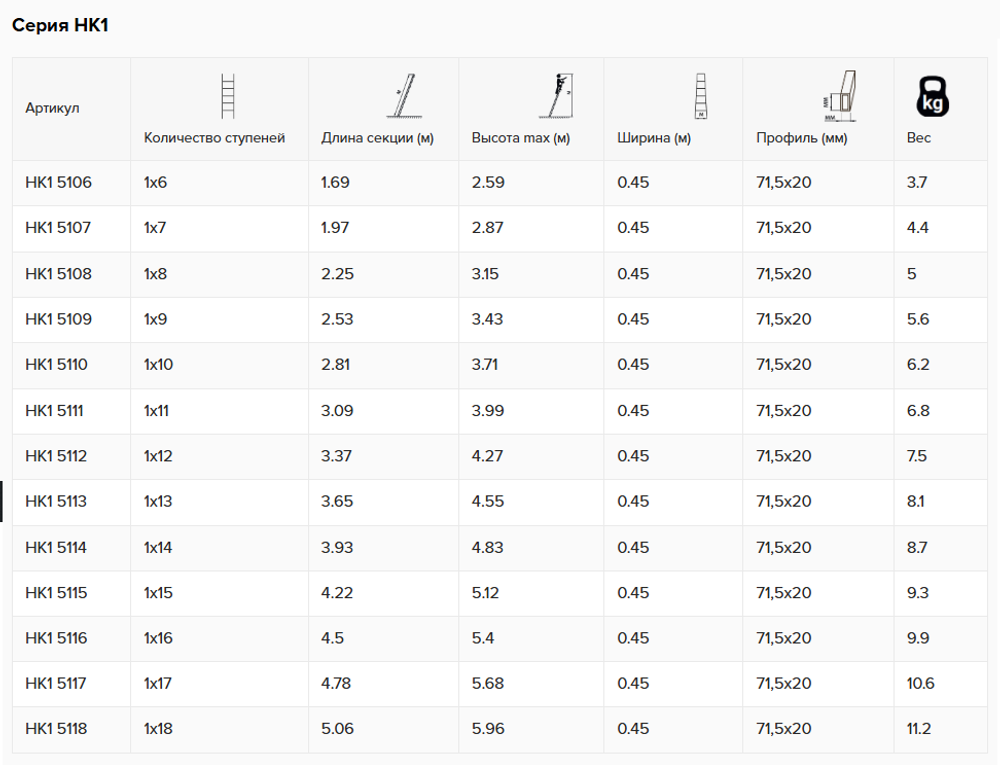Select section length value 4.22
This screenshot has height=765, width=1000.
click(337, 593)
